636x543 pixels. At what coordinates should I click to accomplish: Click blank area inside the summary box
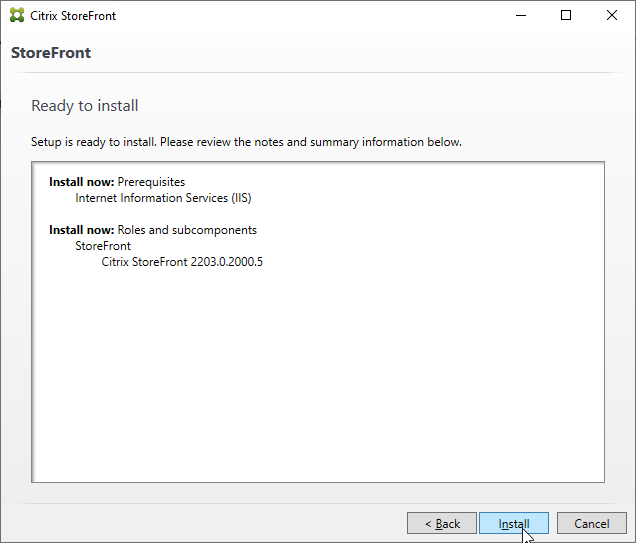point(320,380)
